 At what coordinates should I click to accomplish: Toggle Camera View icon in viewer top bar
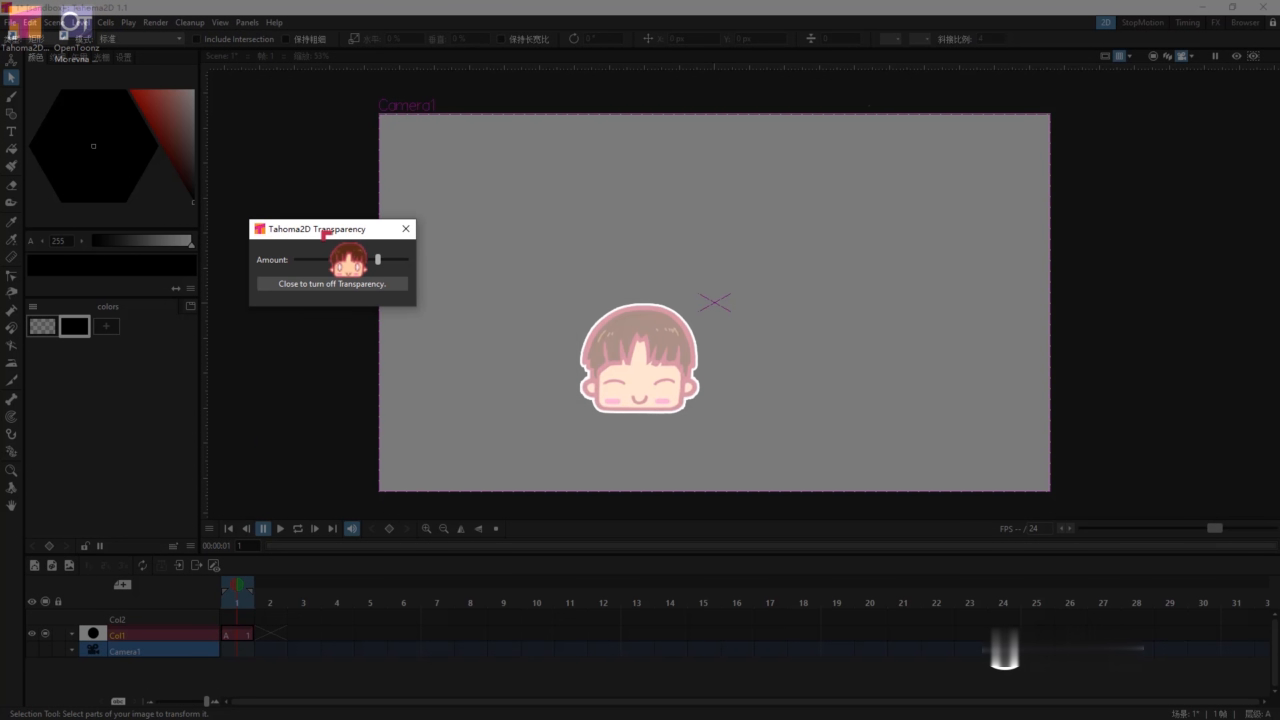1181,56
